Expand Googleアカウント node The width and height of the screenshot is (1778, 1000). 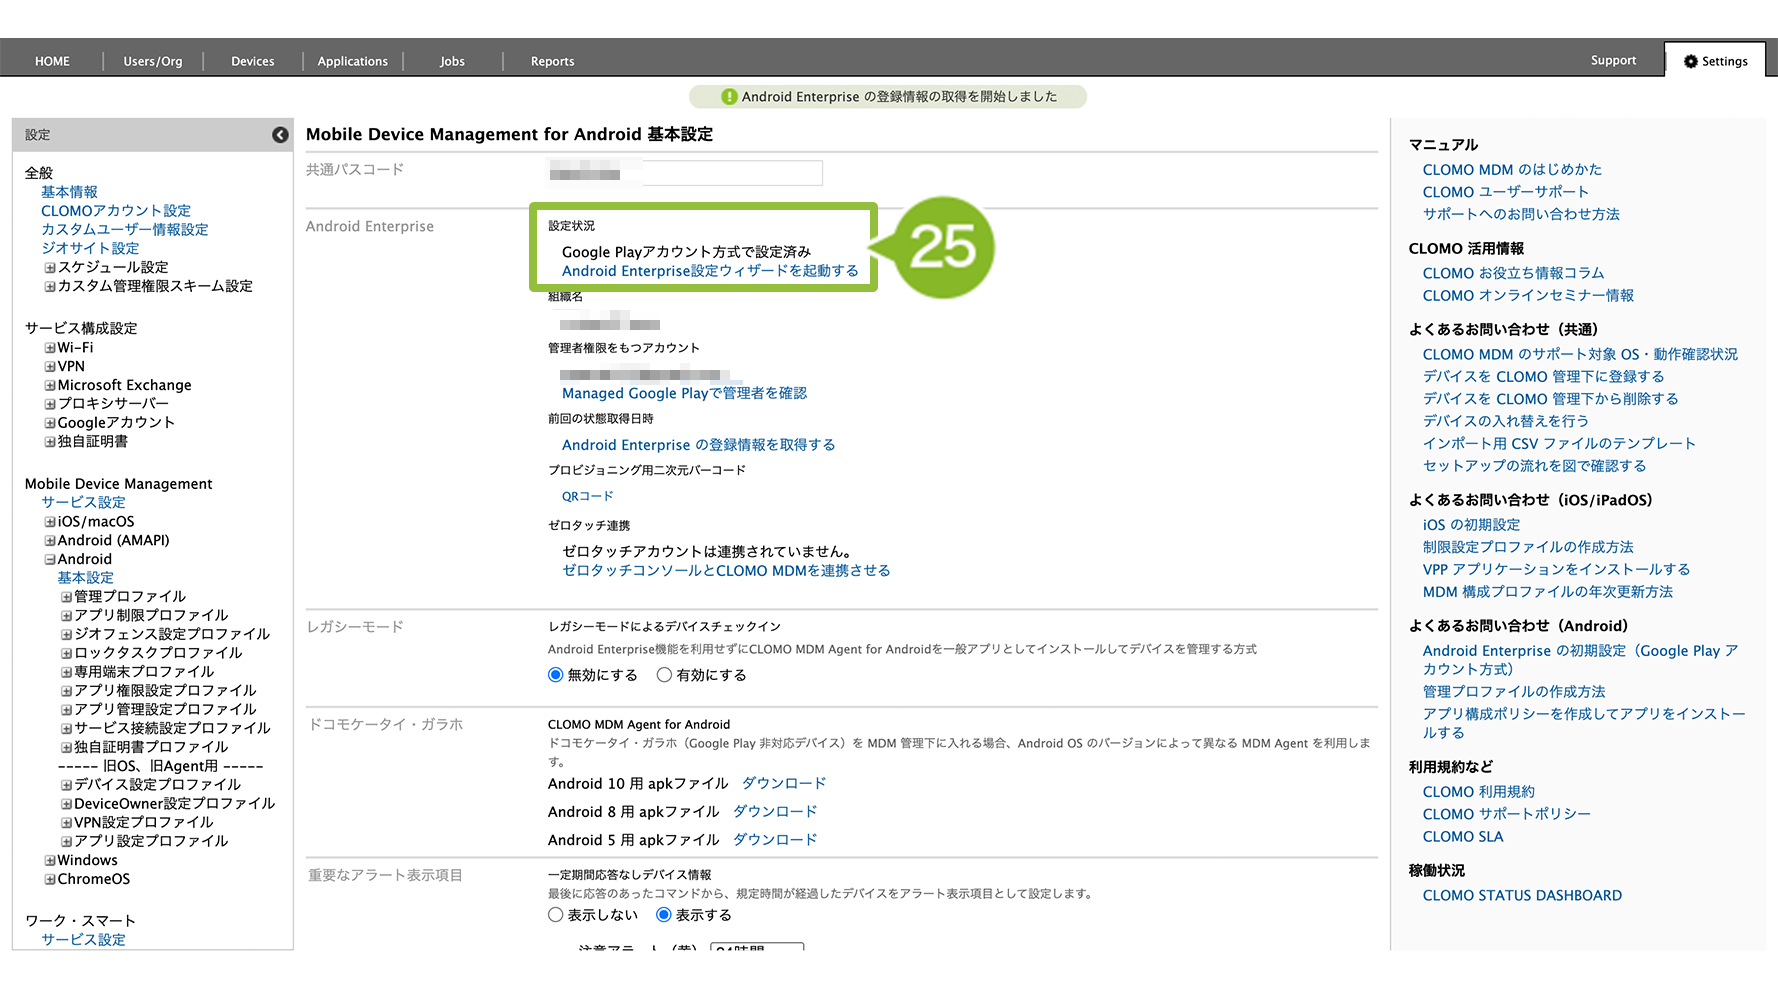(x=50, y=423)
